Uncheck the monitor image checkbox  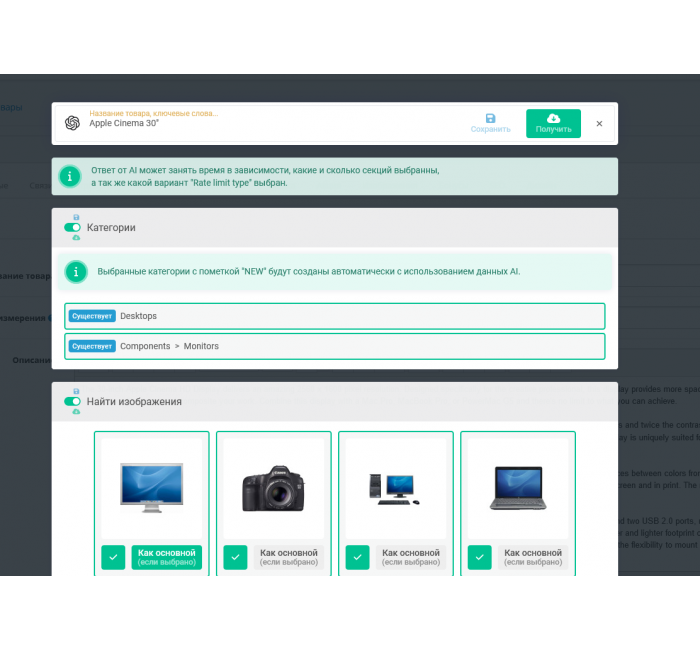point(113,557)
